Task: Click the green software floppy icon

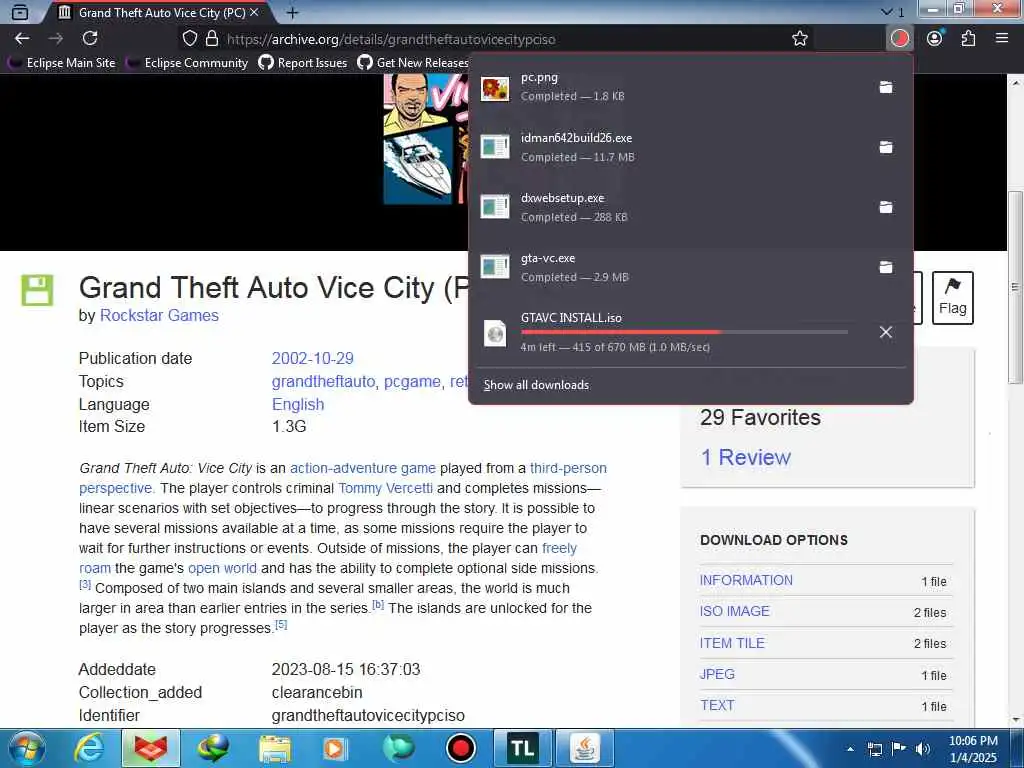Action: pos(37,291)
